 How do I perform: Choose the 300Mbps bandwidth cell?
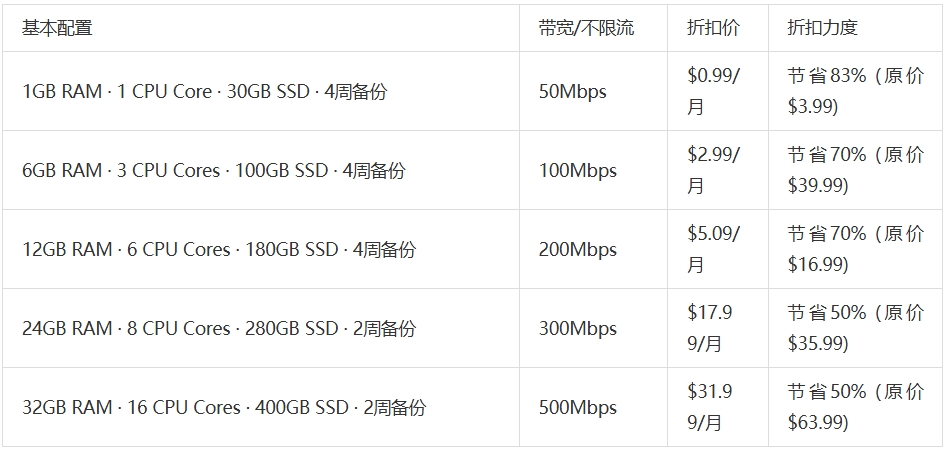[577, 329]
